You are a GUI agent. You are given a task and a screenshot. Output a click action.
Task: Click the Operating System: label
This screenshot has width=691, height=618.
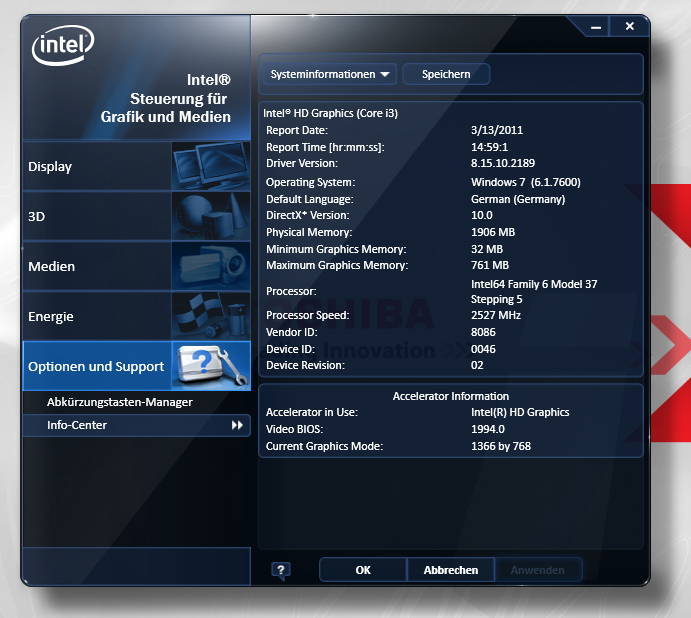coord(310,182)
